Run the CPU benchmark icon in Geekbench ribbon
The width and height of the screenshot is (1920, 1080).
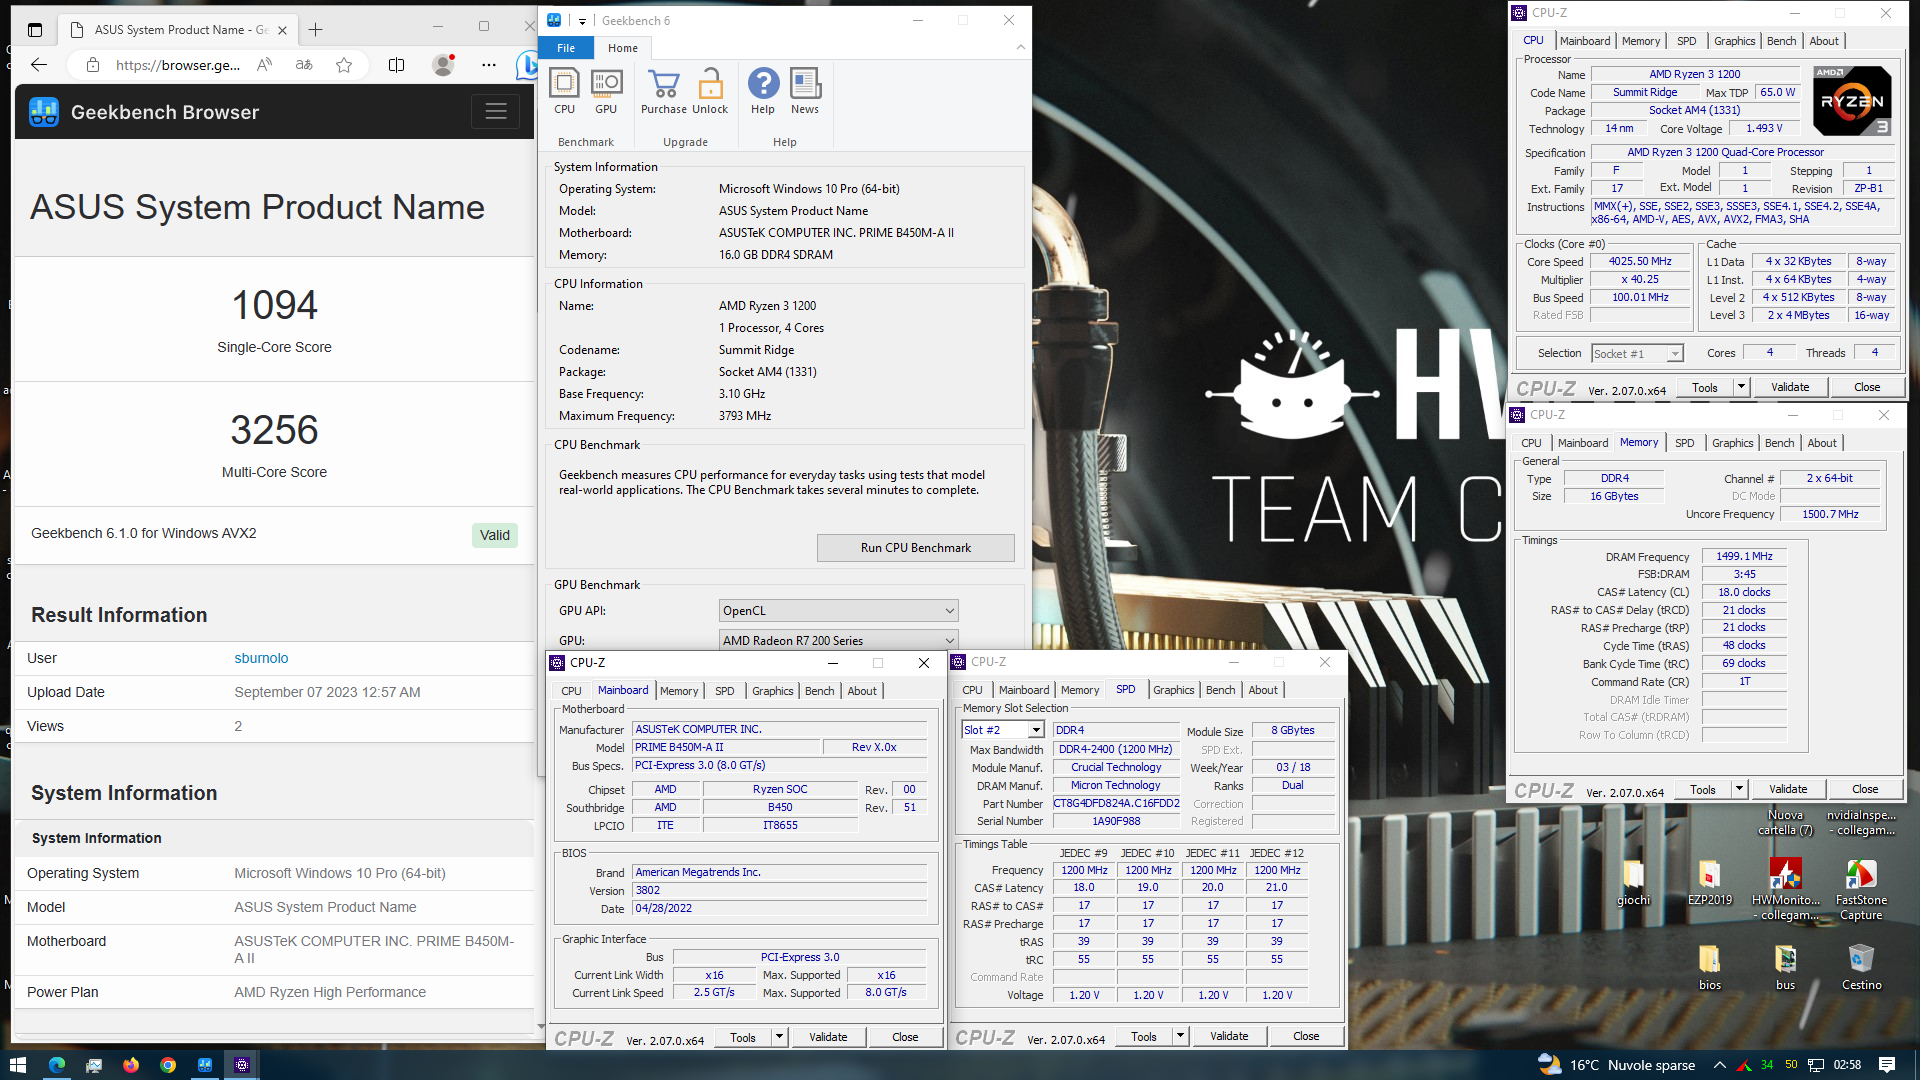click(x=564, y=91)
